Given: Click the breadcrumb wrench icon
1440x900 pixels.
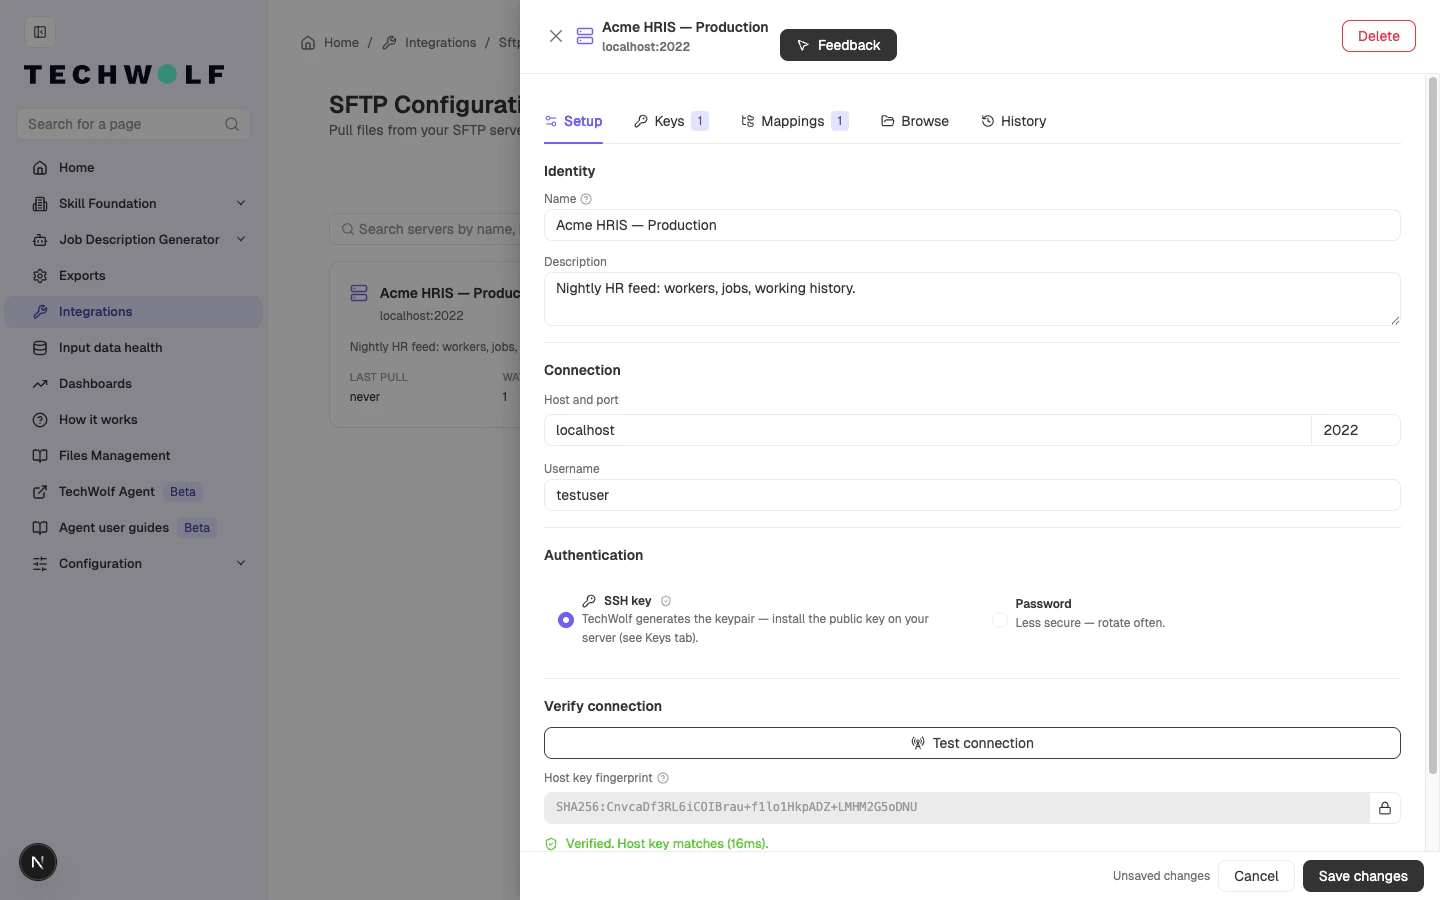Looking at the screenshot, I should [390, 43].
